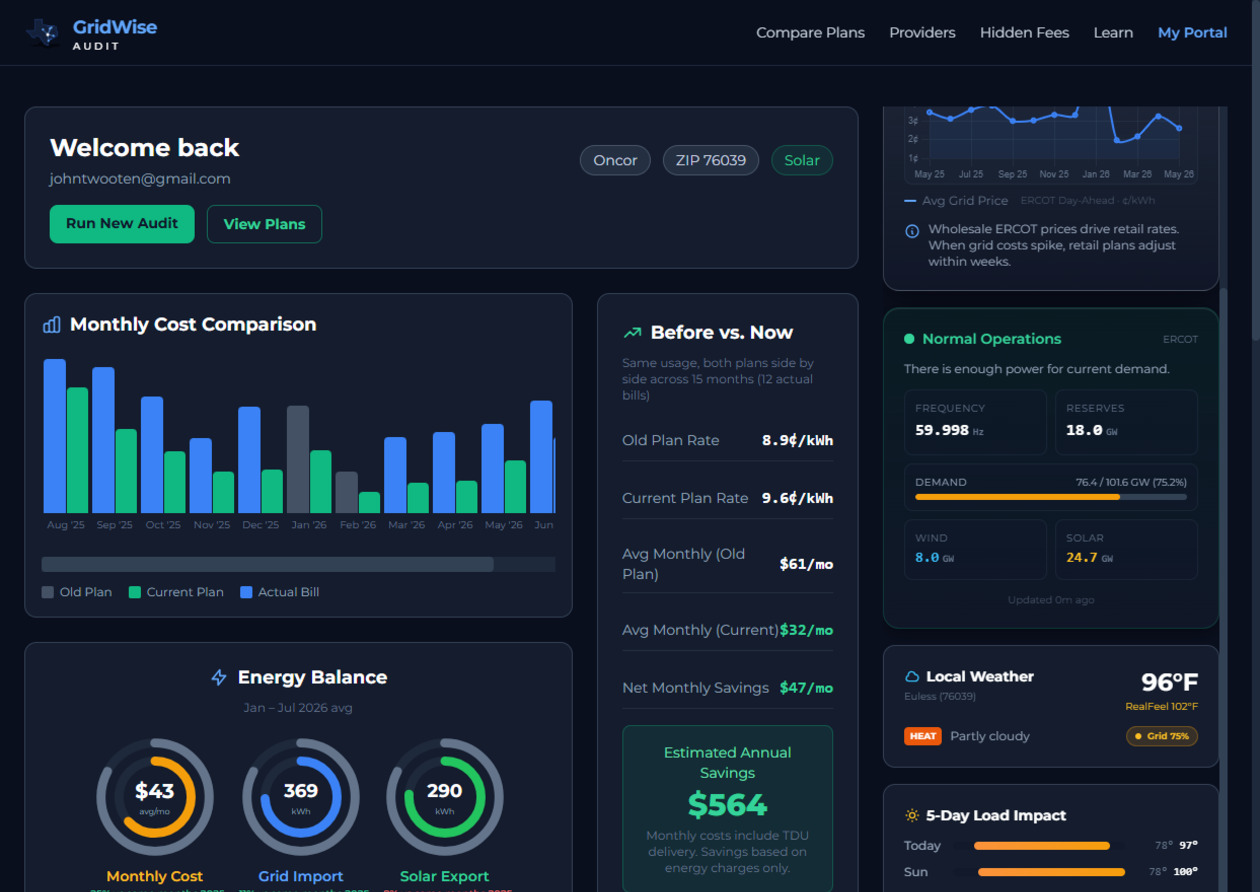Click the Wind 8.0 GW tile

click(975, 549)
